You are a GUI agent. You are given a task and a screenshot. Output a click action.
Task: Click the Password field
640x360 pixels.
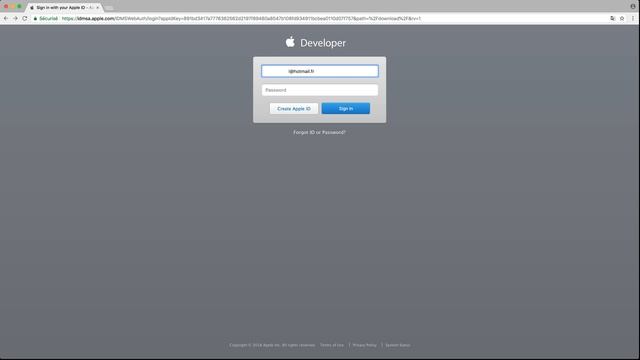(320, 90)
